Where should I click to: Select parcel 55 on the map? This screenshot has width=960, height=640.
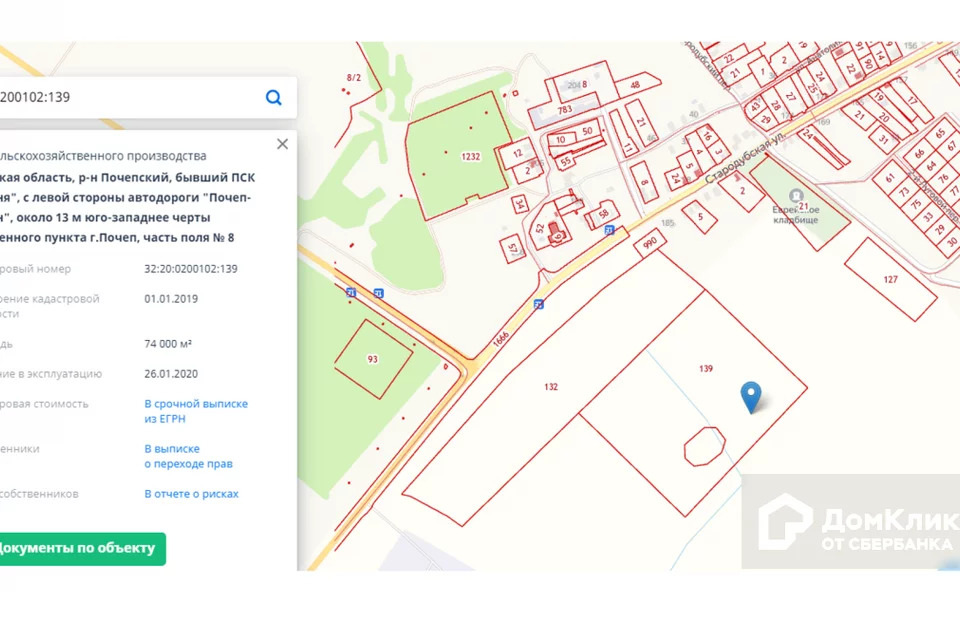[x=565, y=162]
